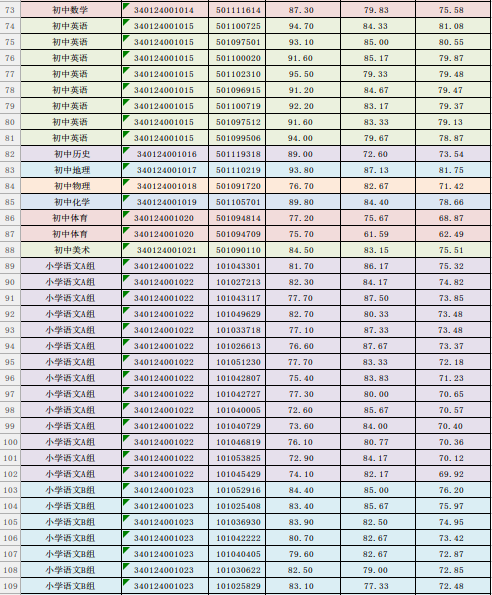The height and width of the screenshot is (595, 492).
Task: Click cell containing 501111614
Action: 238,10
